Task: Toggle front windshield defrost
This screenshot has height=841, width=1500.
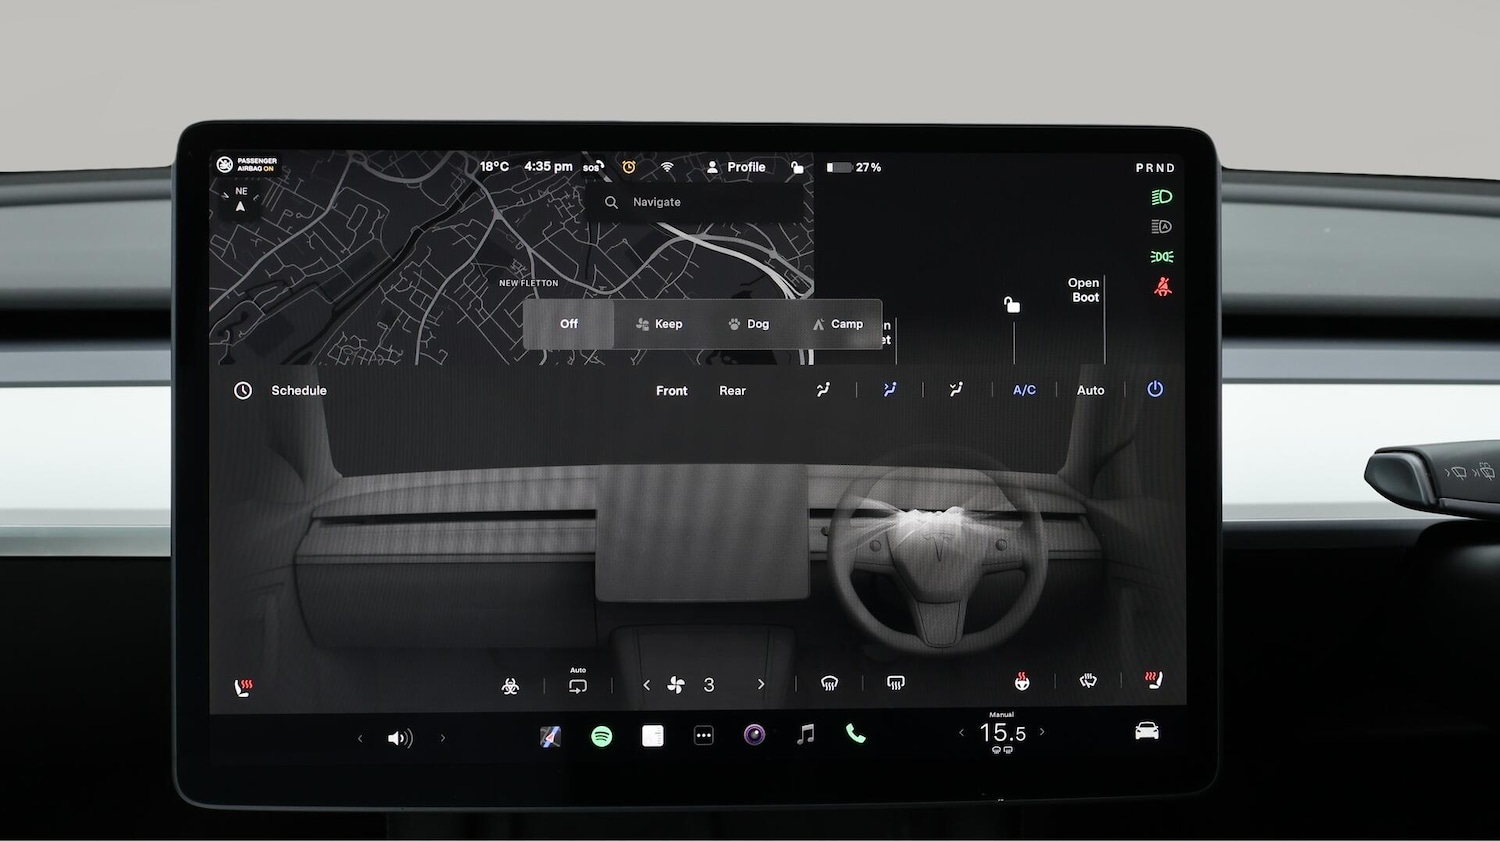Action: click(829, 683)
